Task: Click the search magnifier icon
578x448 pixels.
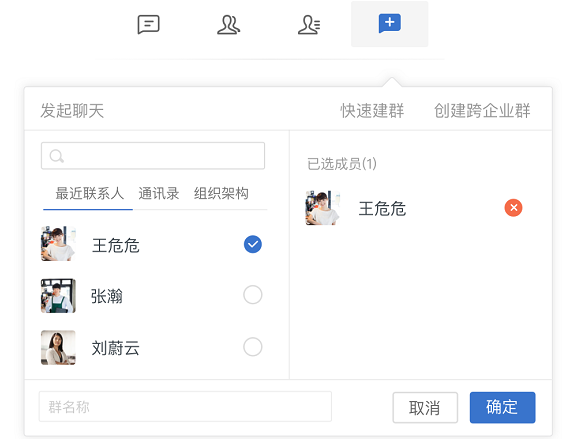Action: [x=56, y=156]
